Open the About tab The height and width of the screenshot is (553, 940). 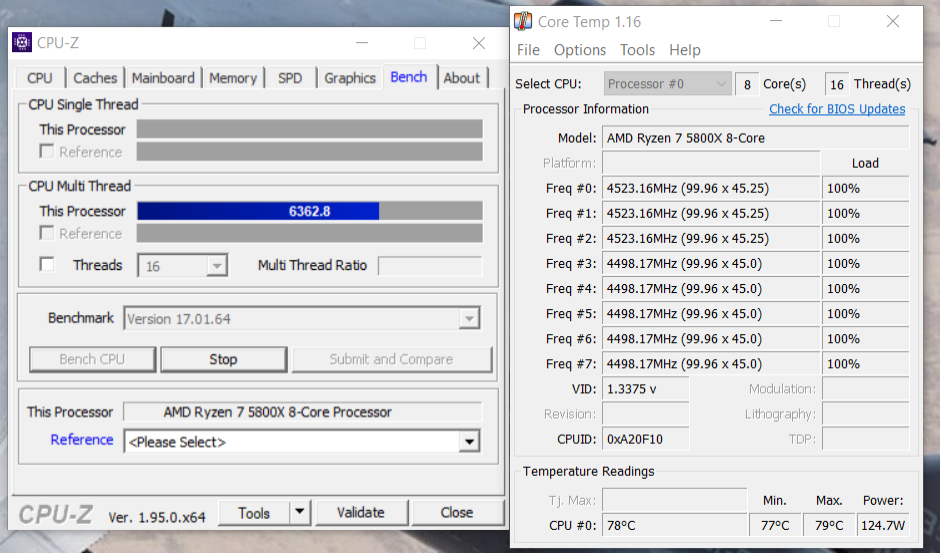point(462,78)
